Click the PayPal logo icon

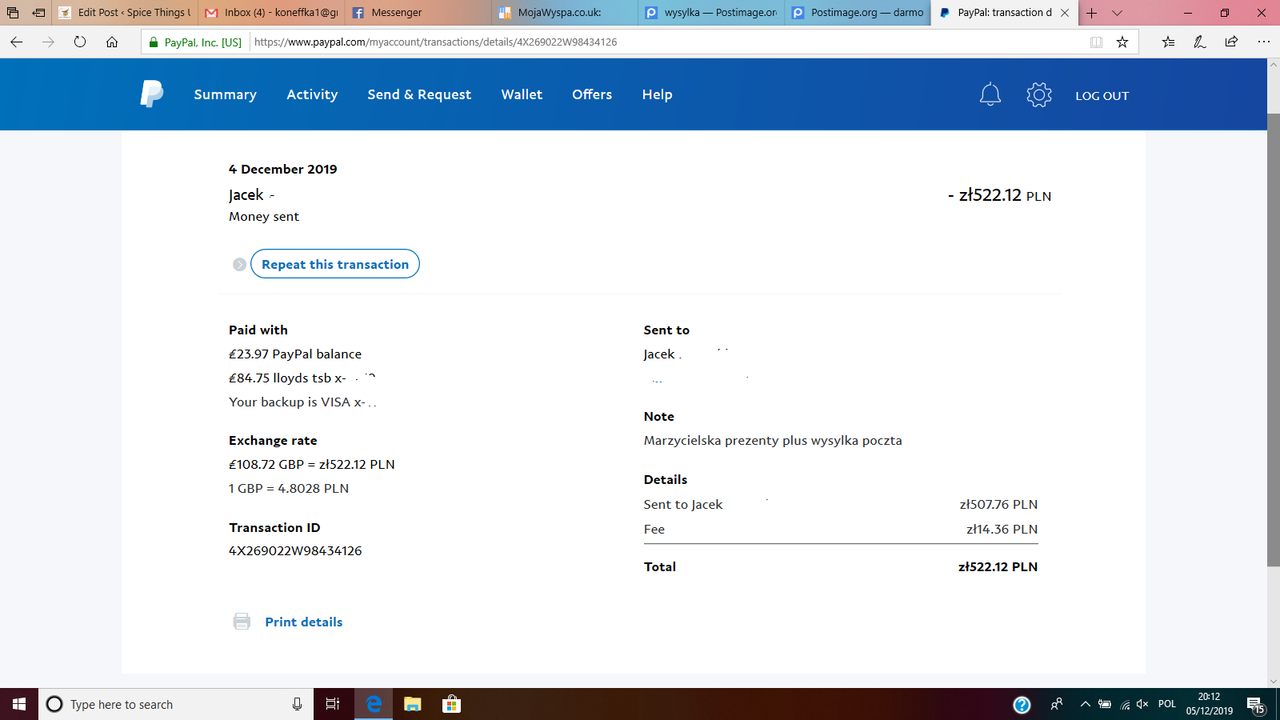(151, 94)
